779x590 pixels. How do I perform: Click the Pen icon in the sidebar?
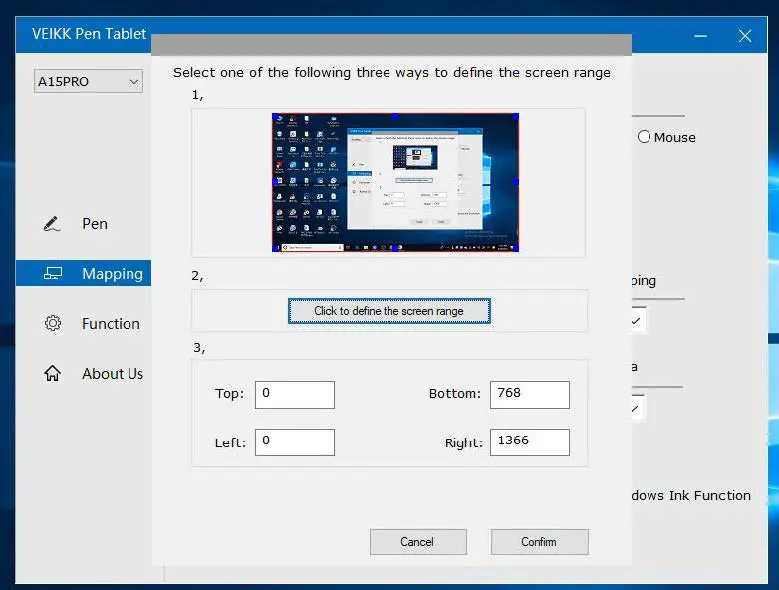click(x=53, y=224)
